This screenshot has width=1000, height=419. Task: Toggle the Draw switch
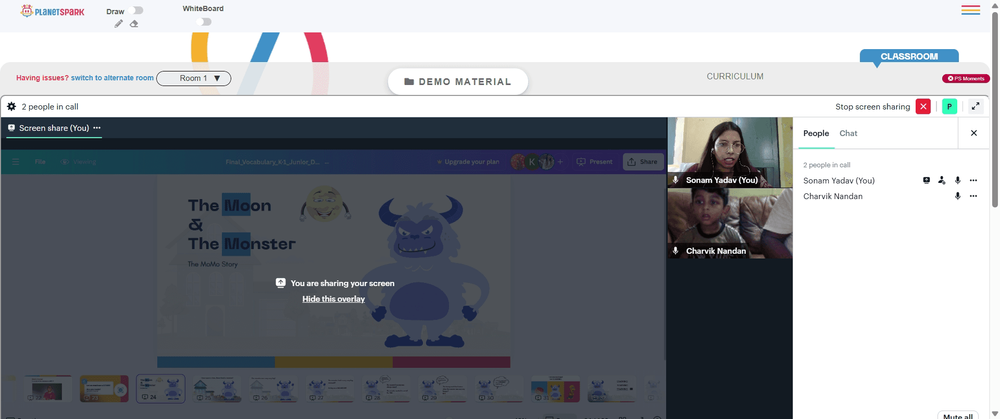tap(135, 10)
